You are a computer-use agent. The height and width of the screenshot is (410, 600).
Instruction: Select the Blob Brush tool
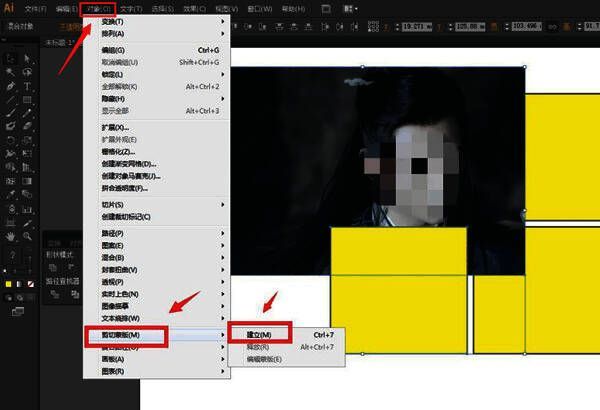tap(10, 126)
